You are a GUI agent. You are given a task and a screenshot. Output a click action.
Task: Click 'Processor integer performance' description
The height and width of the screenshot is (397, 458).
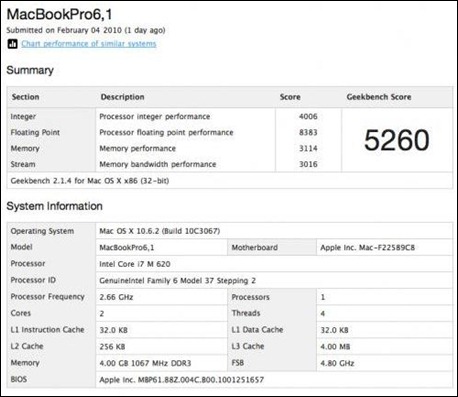tap(155, 117)
